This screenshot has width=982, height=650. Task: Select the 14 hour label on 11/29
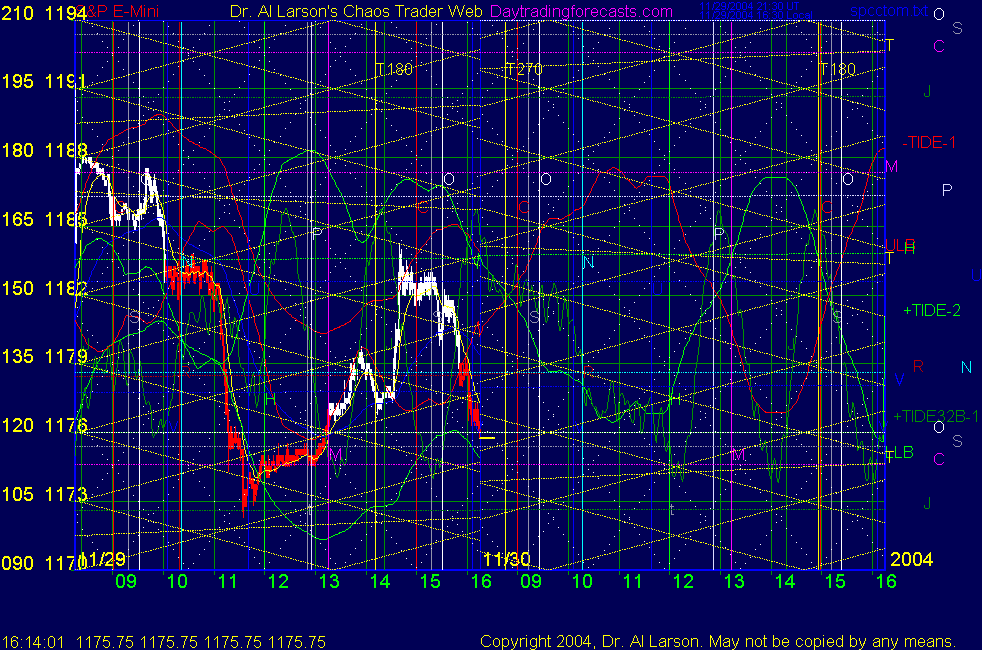[x=380, y=581]
